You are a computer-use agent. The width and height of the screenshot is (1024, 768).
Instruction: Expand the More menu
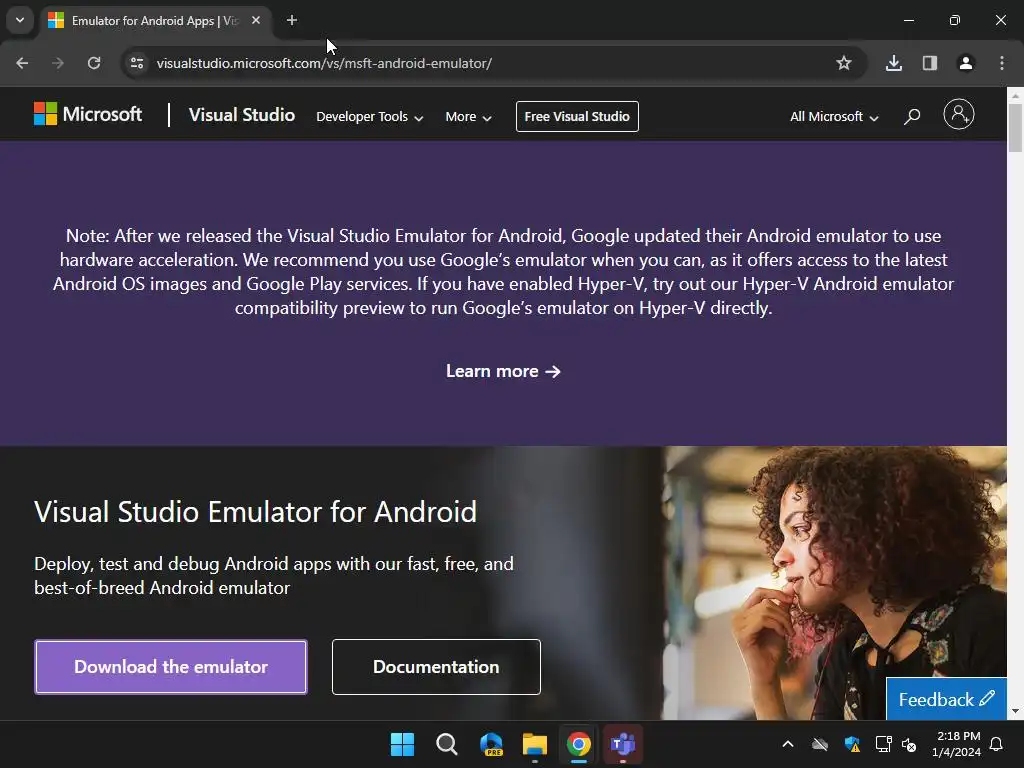click(468, 117)
